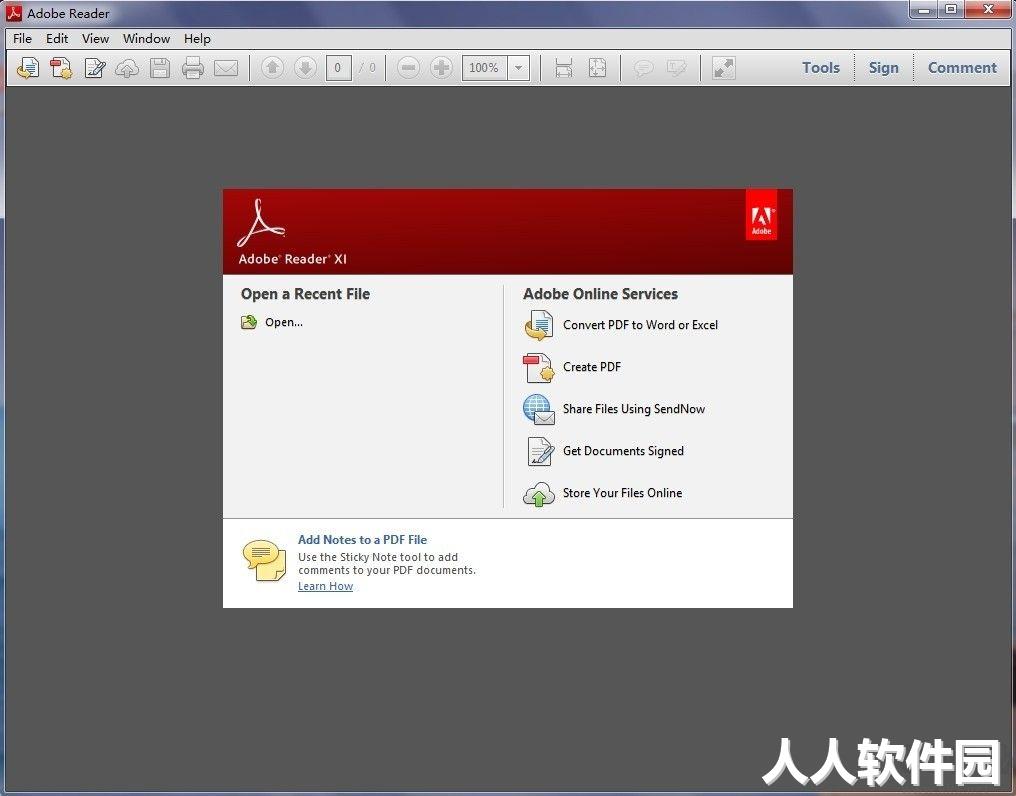The image size is (1016, 796).
Task: Open the Edit menu
Action: pyautogui.click(x=57, y=38)
